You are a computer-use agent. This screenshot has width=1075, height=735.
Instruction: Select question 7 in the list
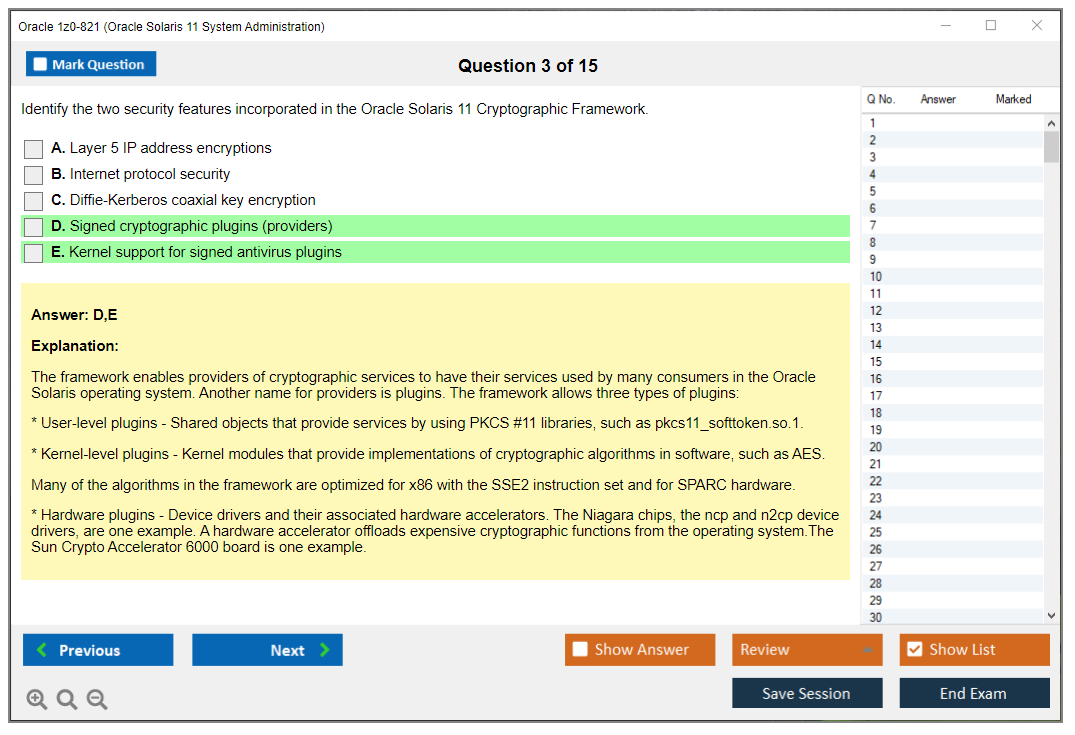[873, 225]
